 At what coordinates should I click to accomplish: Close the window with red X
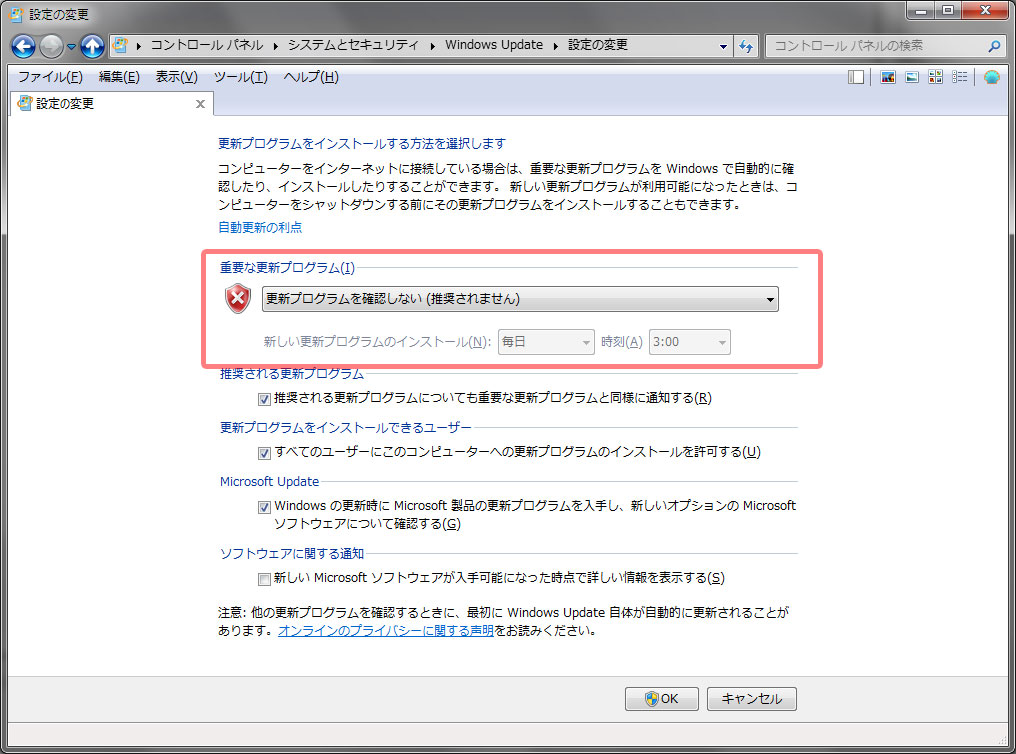(986, 10)
